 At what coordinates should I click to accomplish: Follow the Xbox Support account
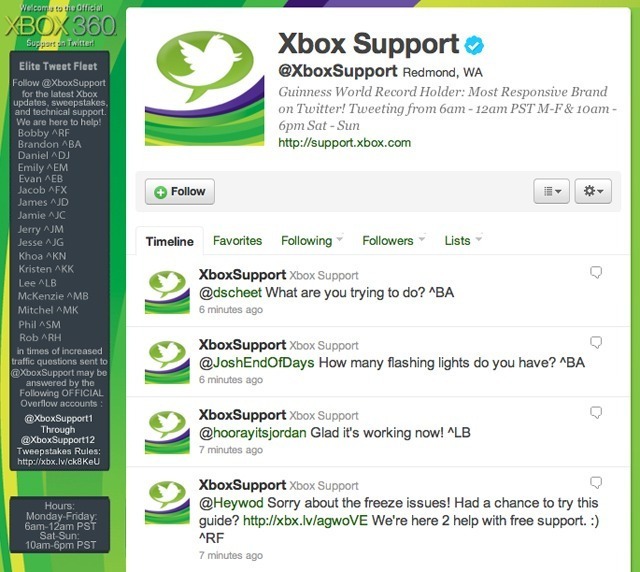180,191
